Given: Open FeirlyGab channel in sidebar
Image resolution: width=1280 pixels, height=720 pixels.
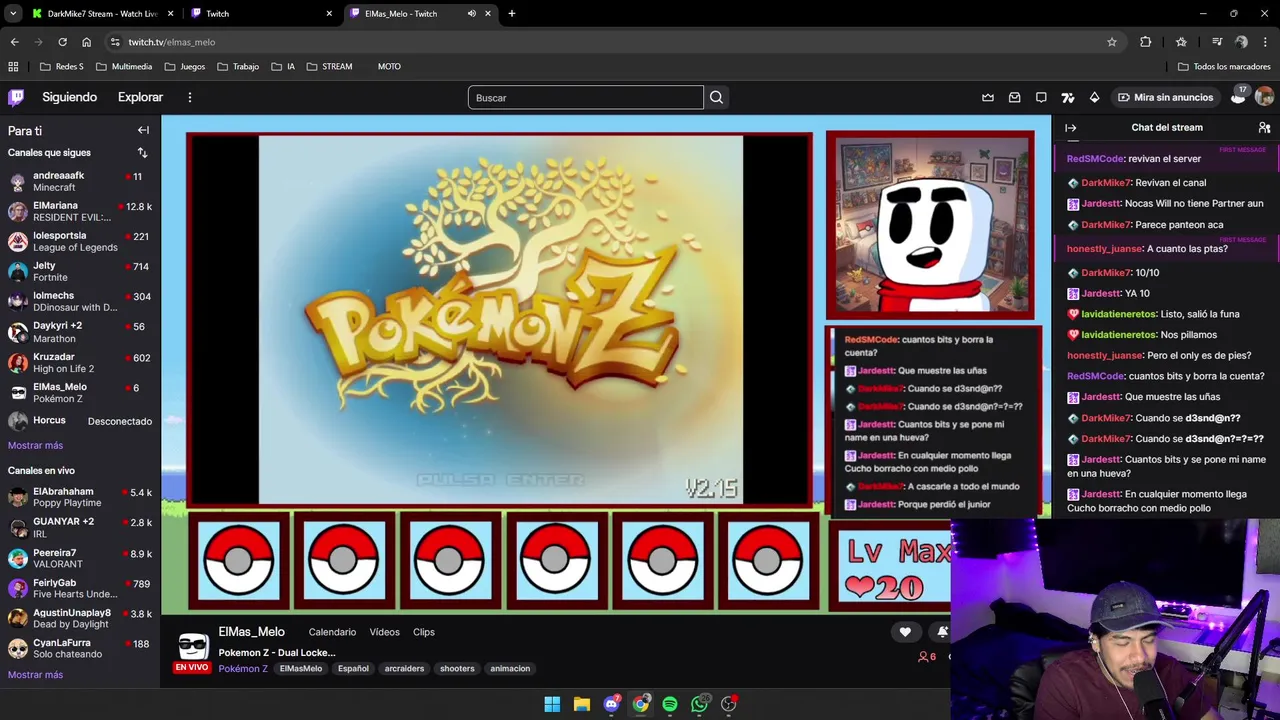Looking at the screenshot, I should tap(80, 588).
